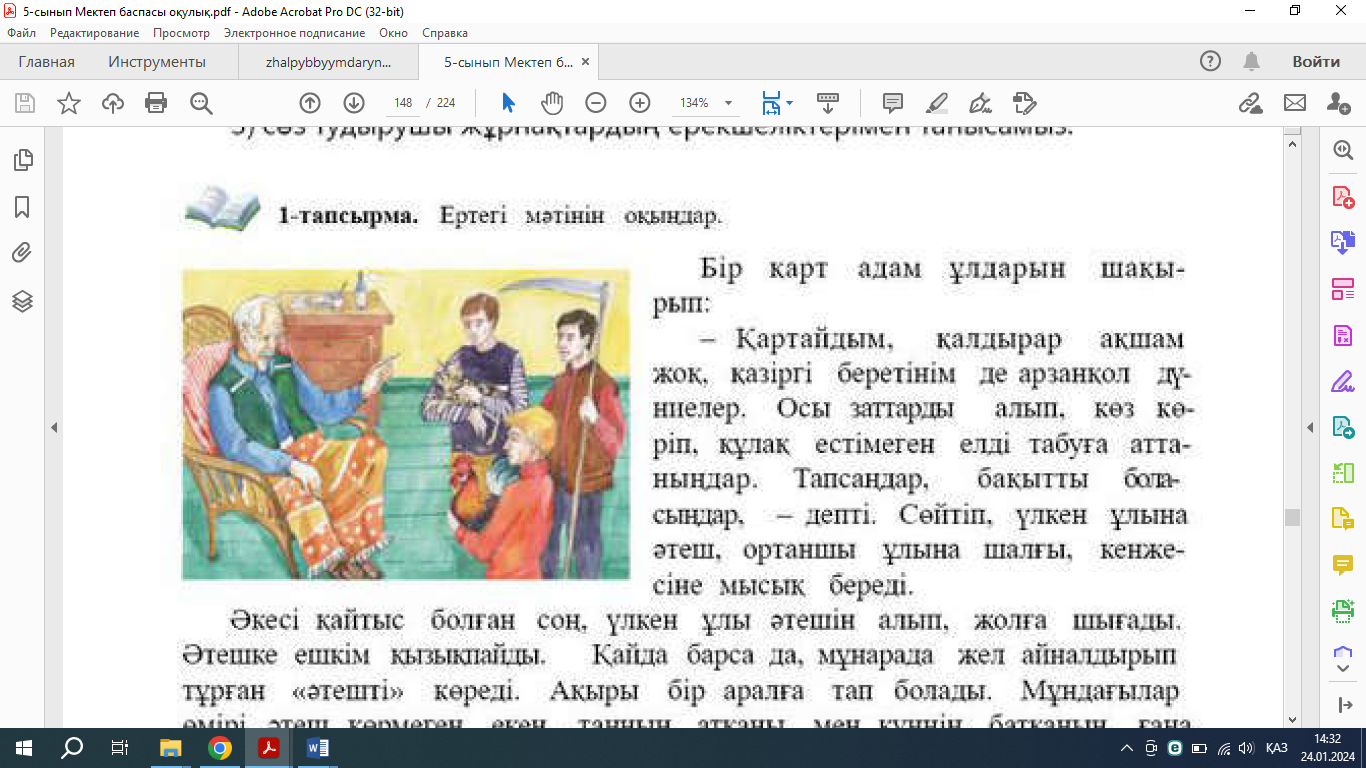The image size is (1366, 768).
Task: Open Google Chrome from the taskbar
Action: pyautogui.click(x=220, y=747)
